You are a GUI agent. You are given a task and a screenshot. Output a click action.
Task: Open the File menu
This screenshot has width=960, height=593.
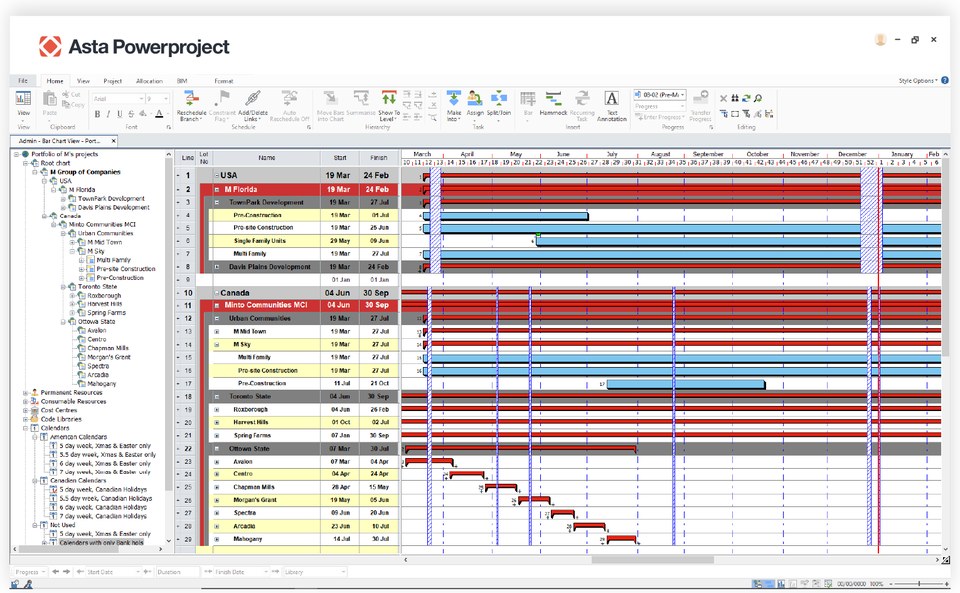[23, 81]
